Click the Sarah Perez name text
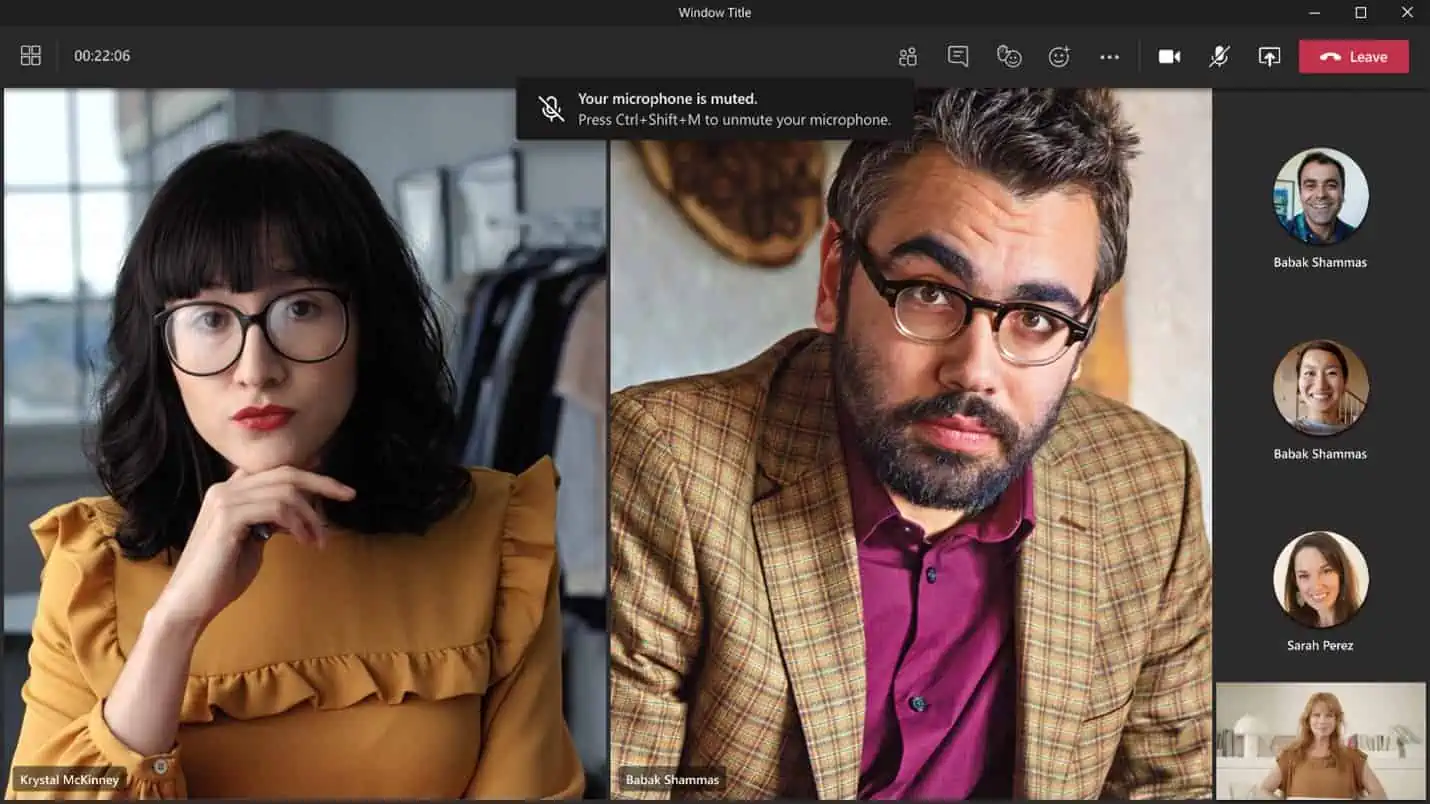This screenshot has width=1430, height=804. [x=1320, y=646]
